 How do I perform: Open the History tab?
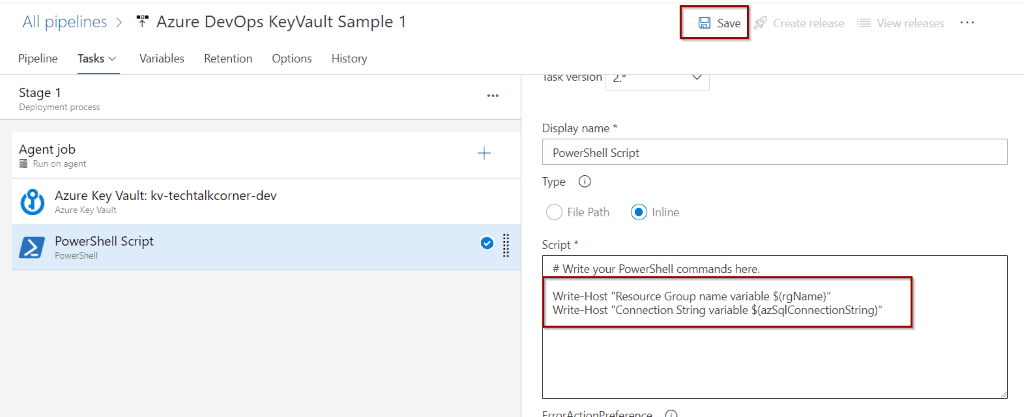click(x=349, y=59)
